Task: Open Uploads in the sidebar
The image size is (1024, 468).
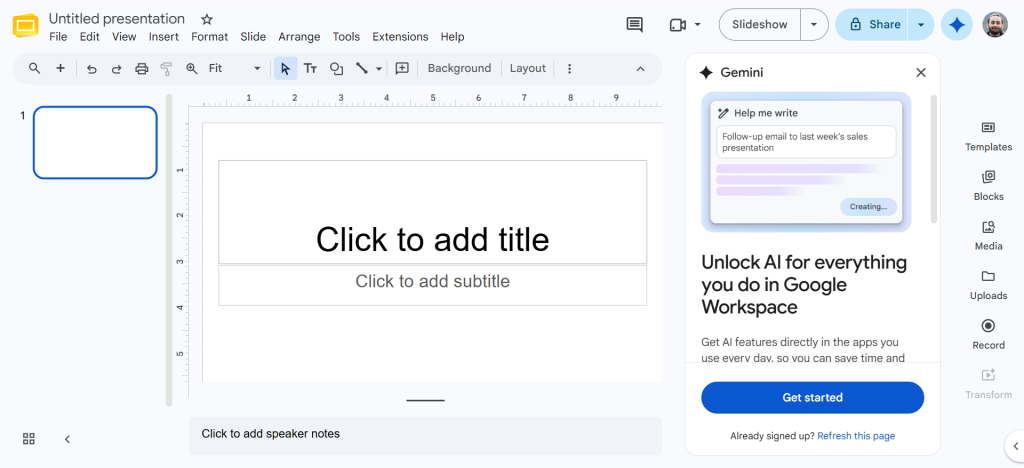Action: point(988,285)
